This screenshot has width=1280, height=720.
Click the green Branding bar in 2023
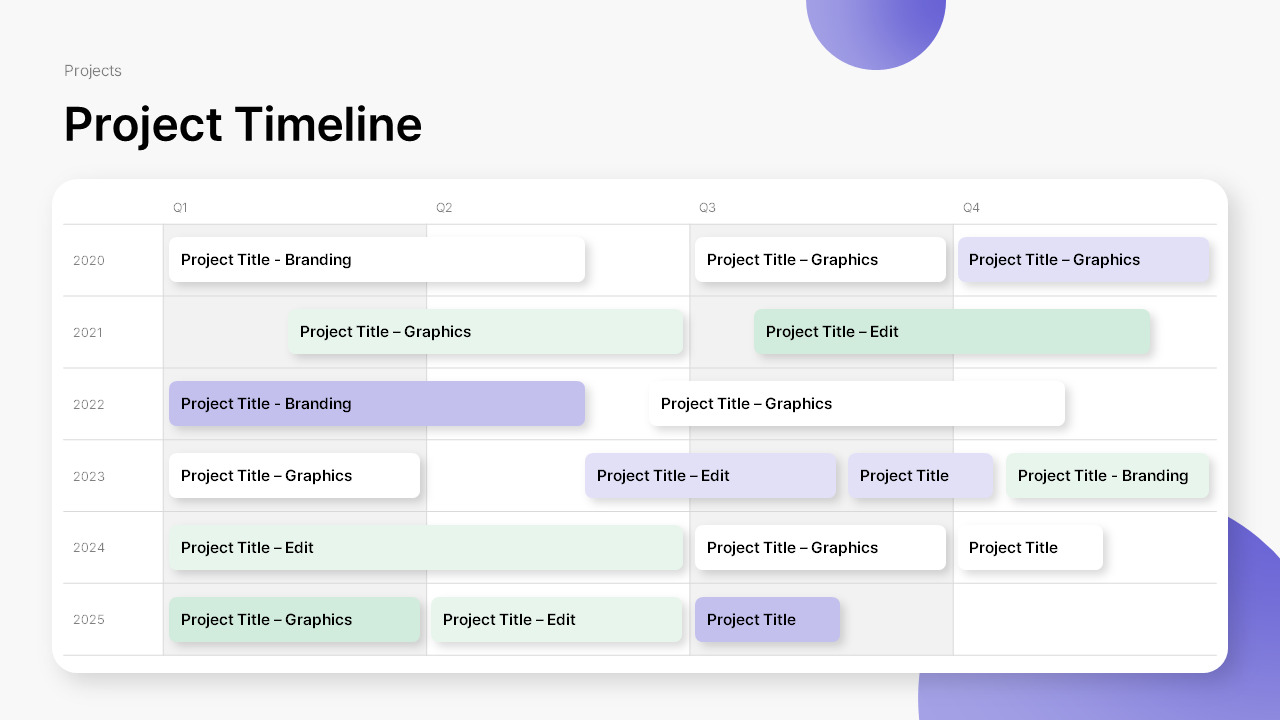(1107, 476)
